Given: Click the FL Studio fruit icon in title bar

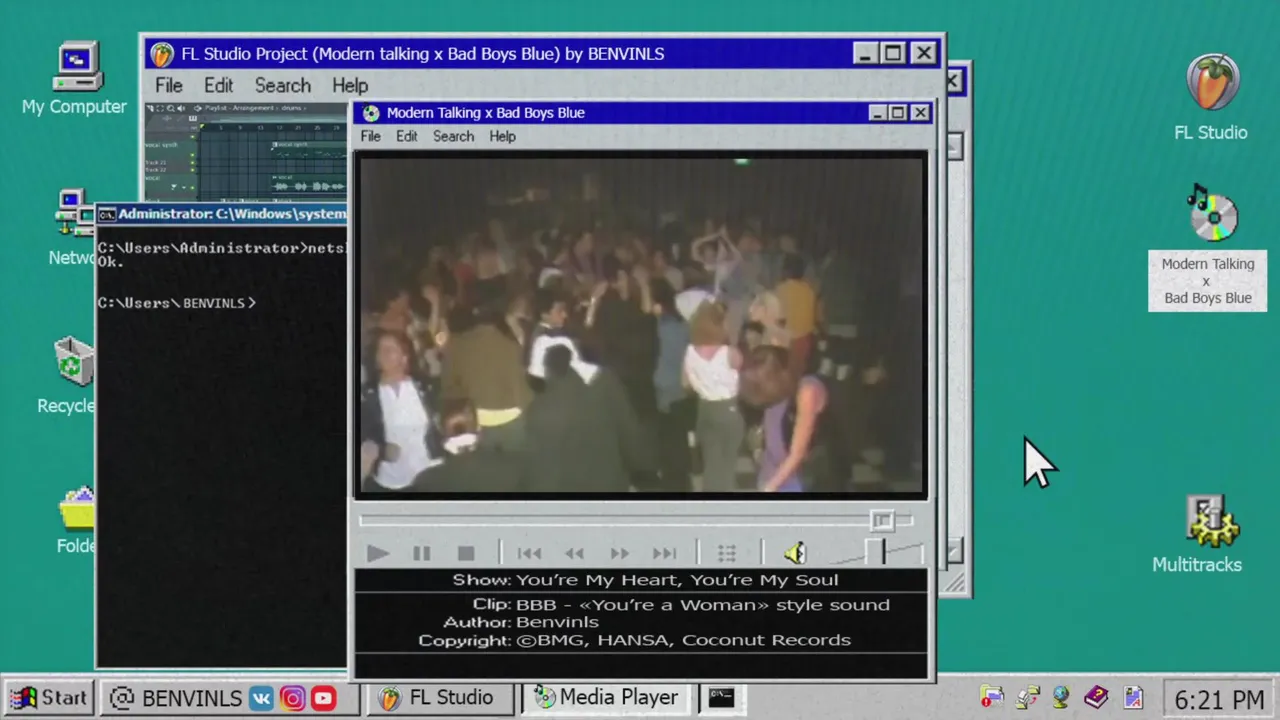Looking at the screenshot, I should [161, 54].
